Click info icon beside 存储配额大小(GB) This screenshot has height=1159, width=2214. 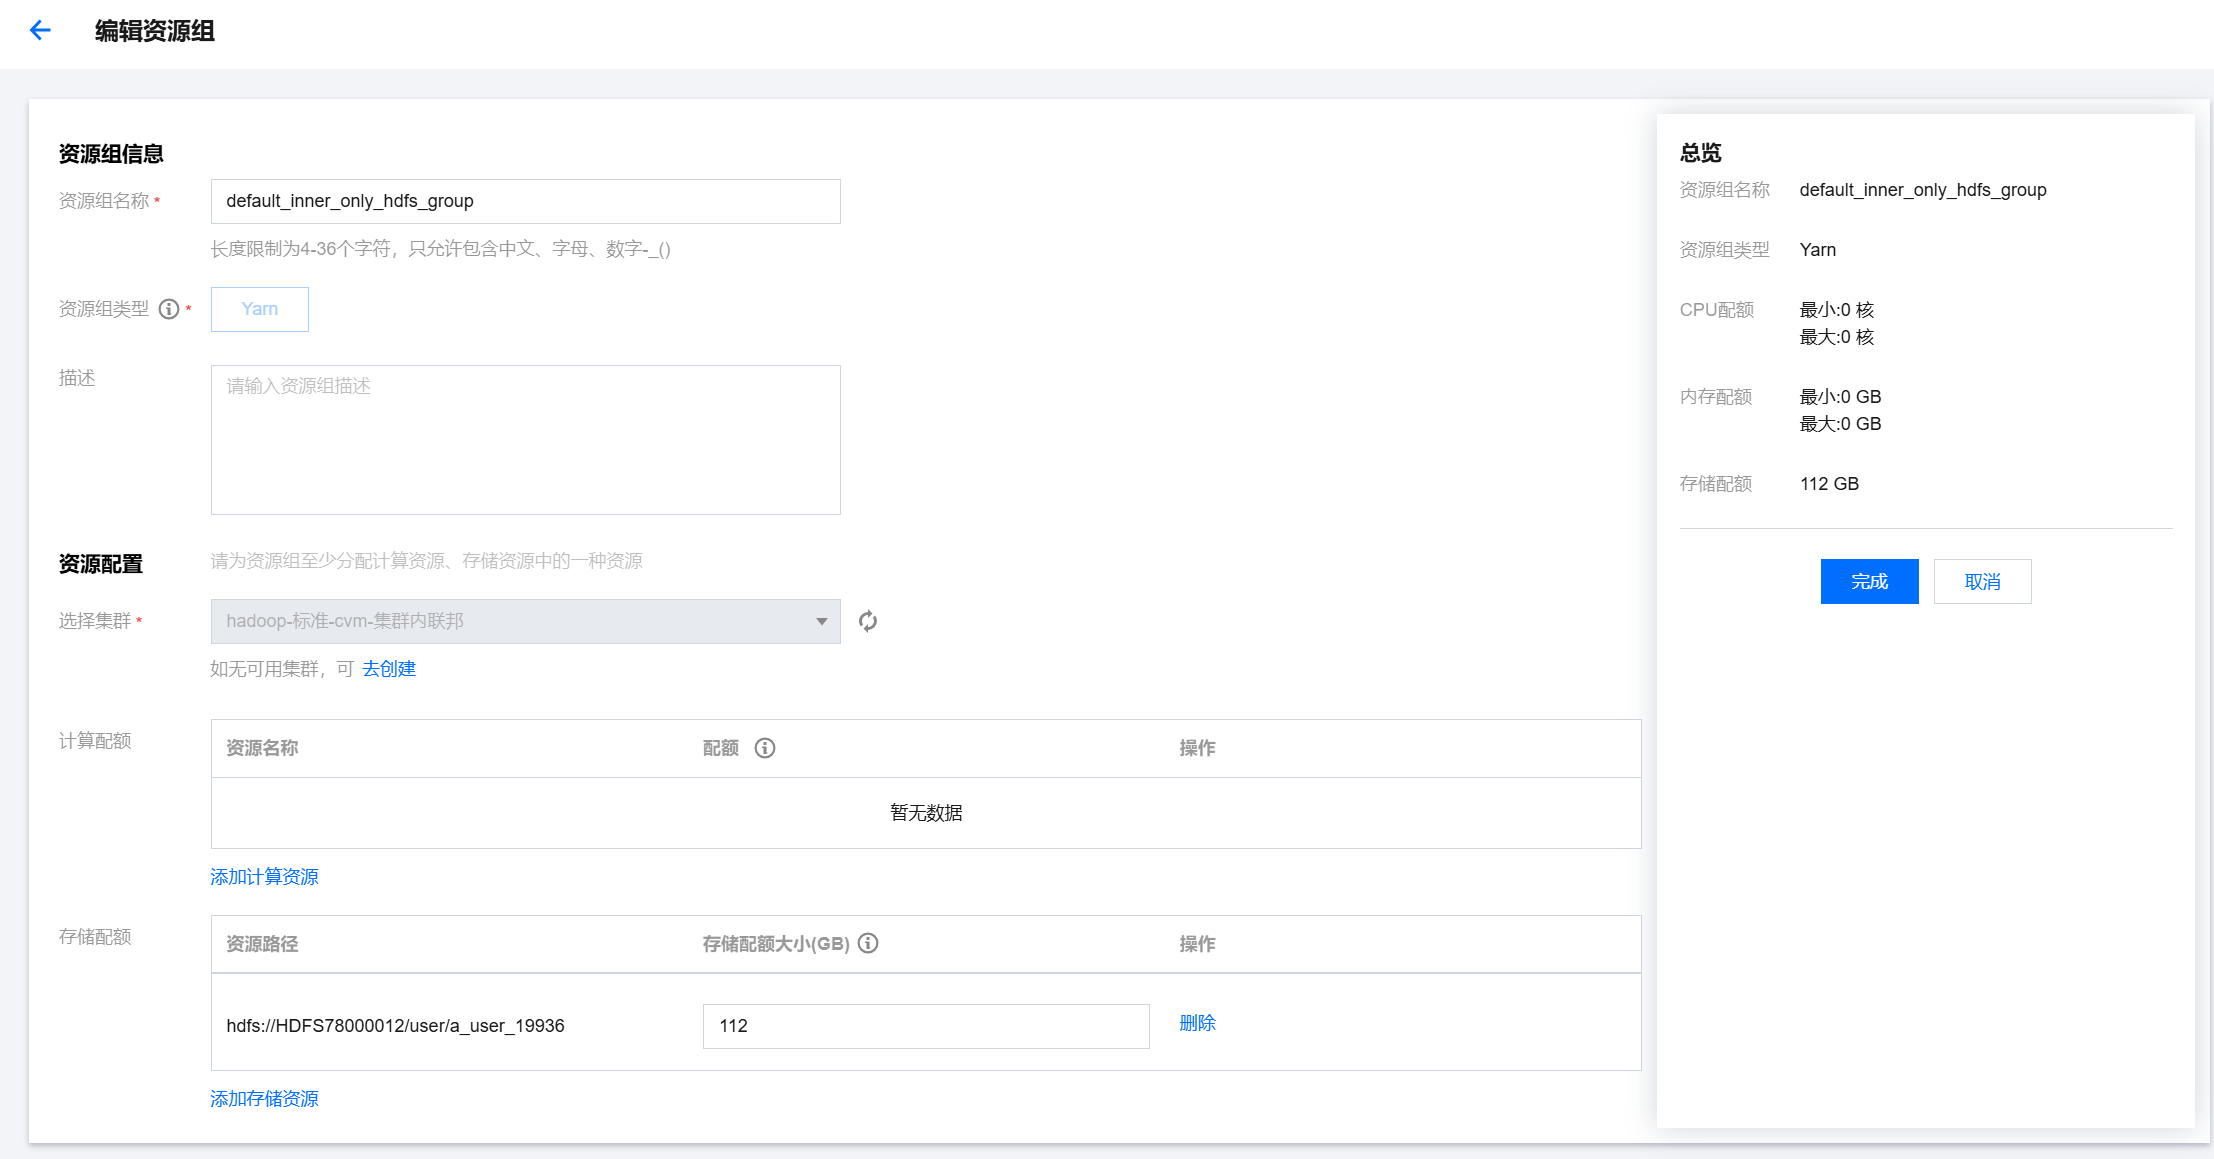coord(868,943)
